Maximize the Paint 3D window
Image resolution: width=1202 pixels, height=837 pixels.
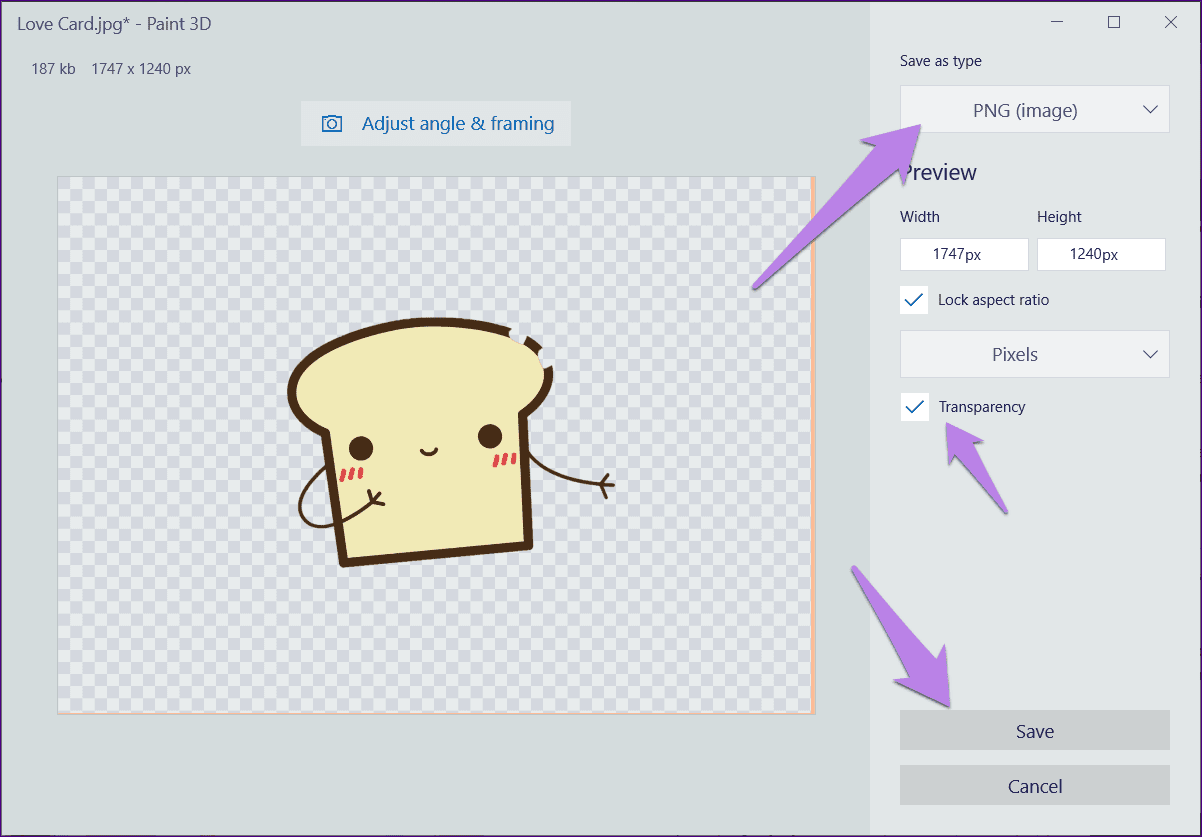(1114, 22)
